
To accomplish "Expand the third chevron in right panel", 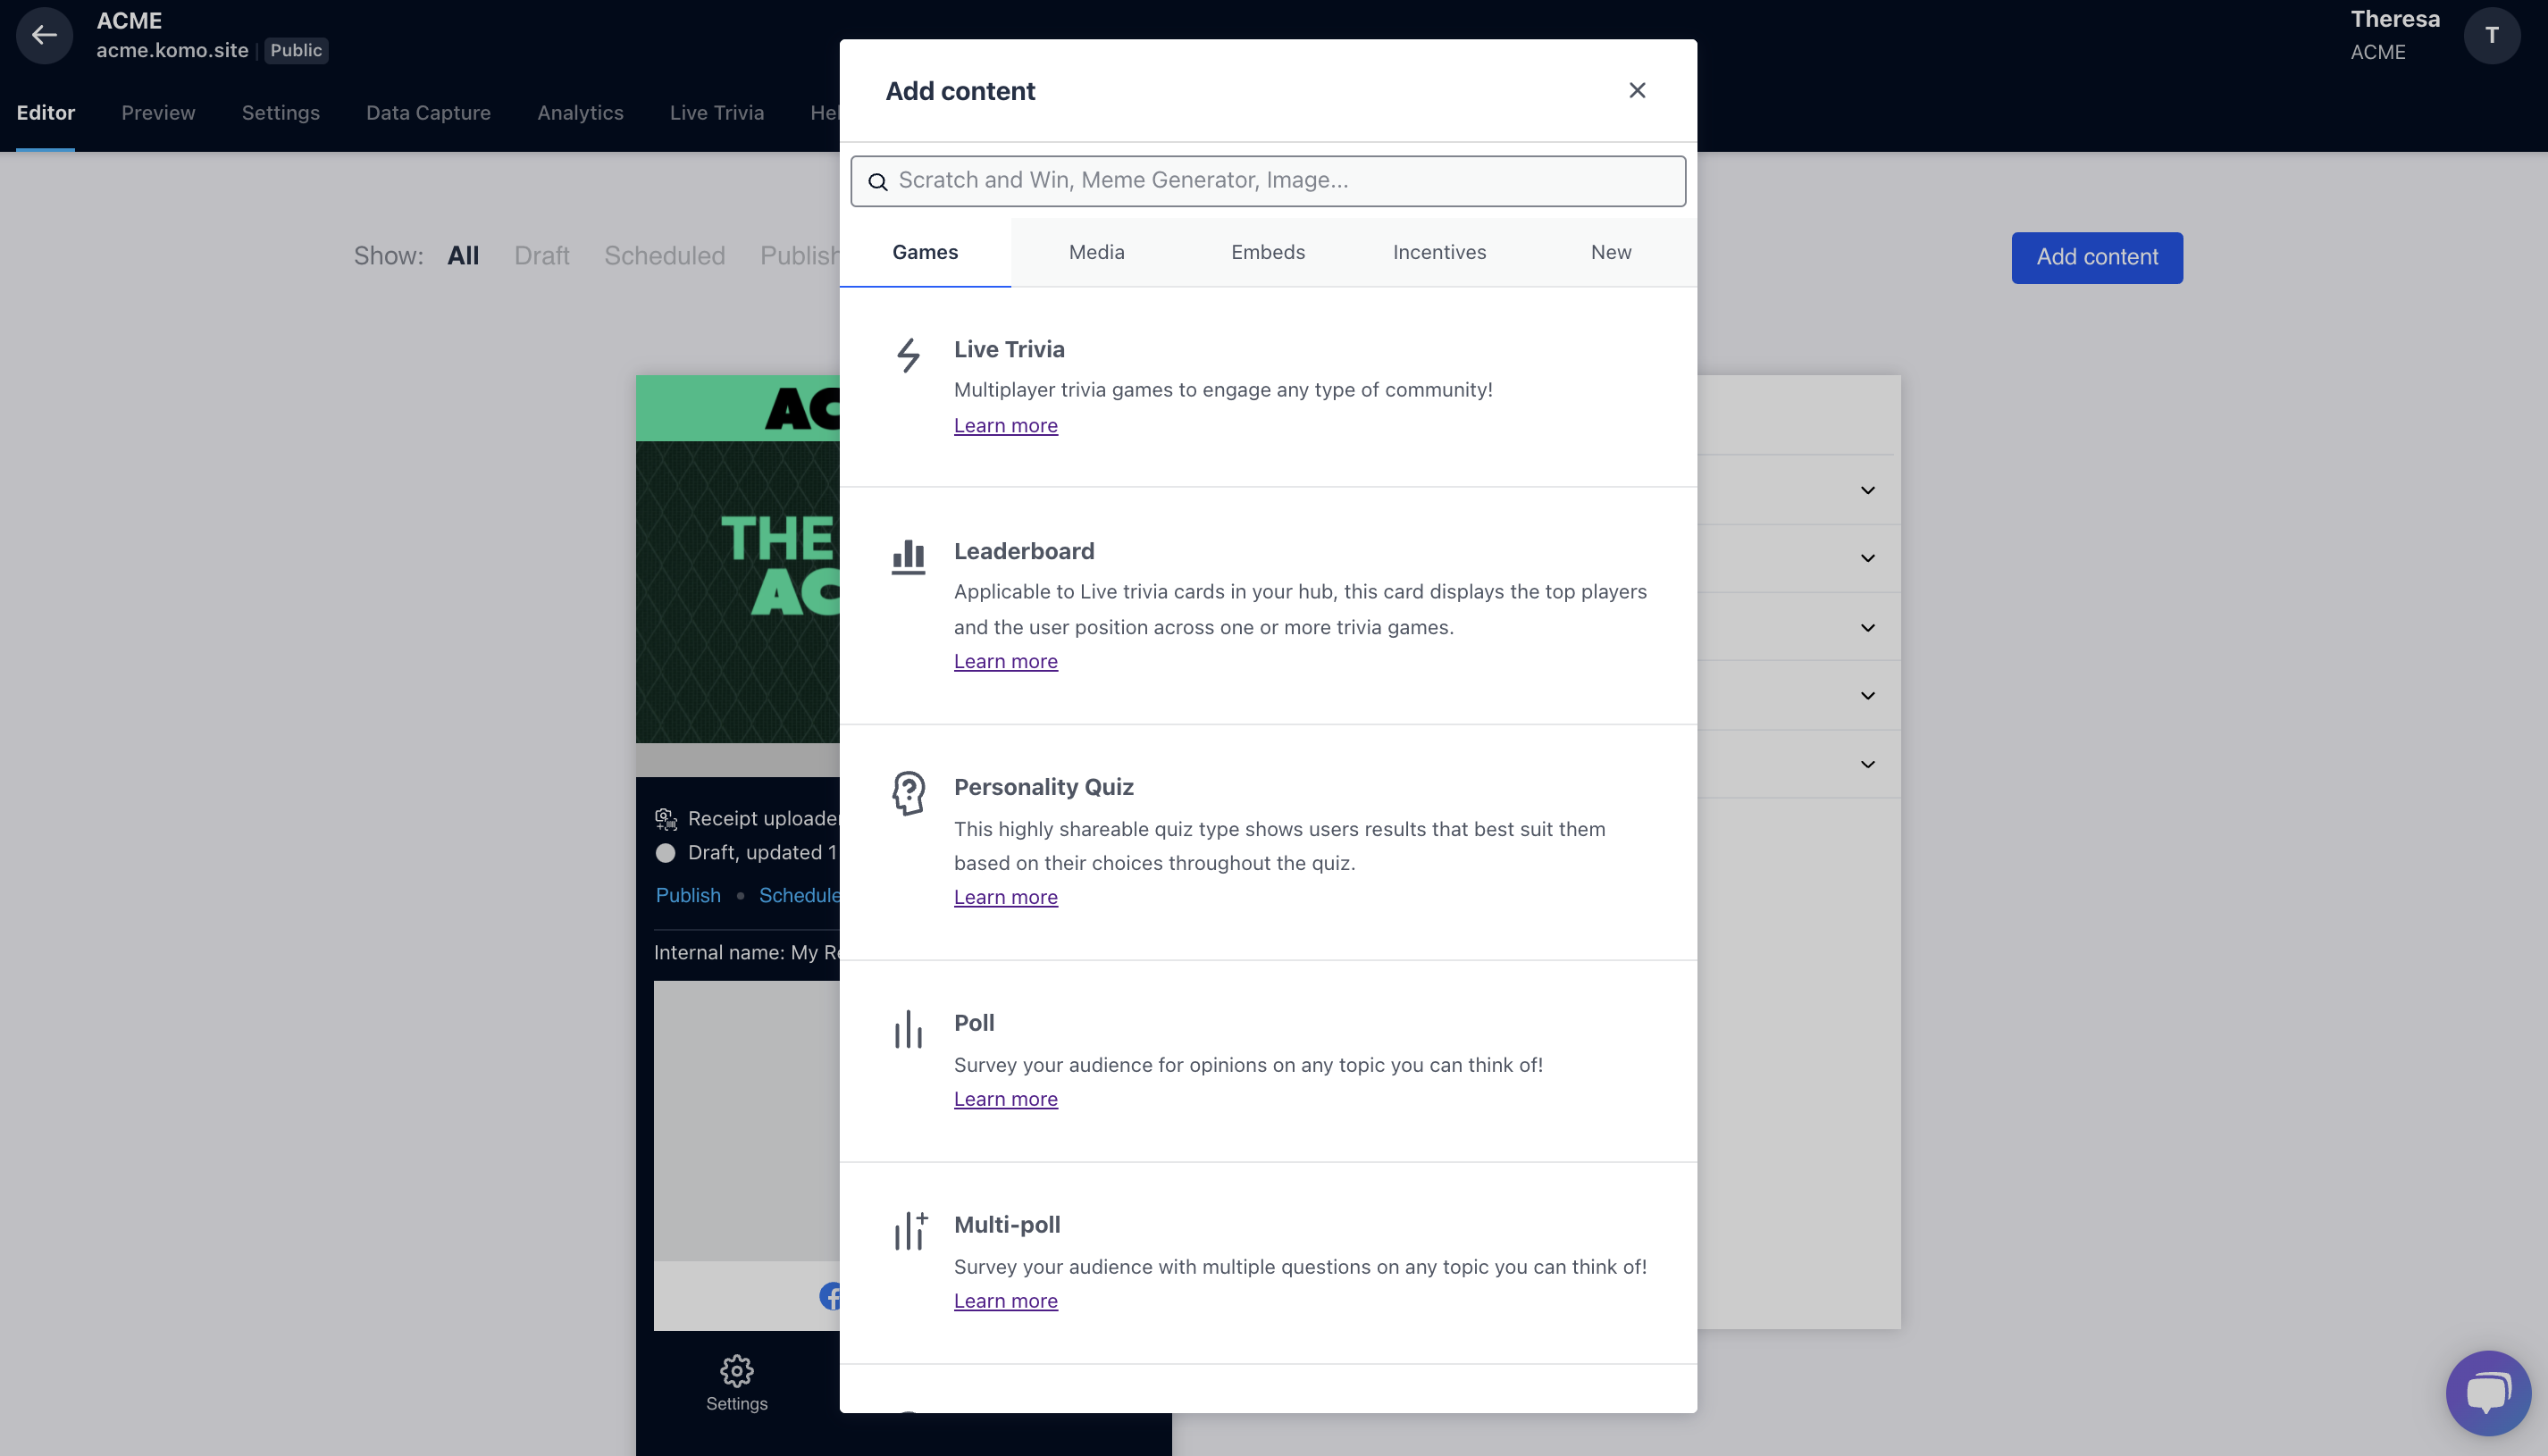I will [1867, 628].
